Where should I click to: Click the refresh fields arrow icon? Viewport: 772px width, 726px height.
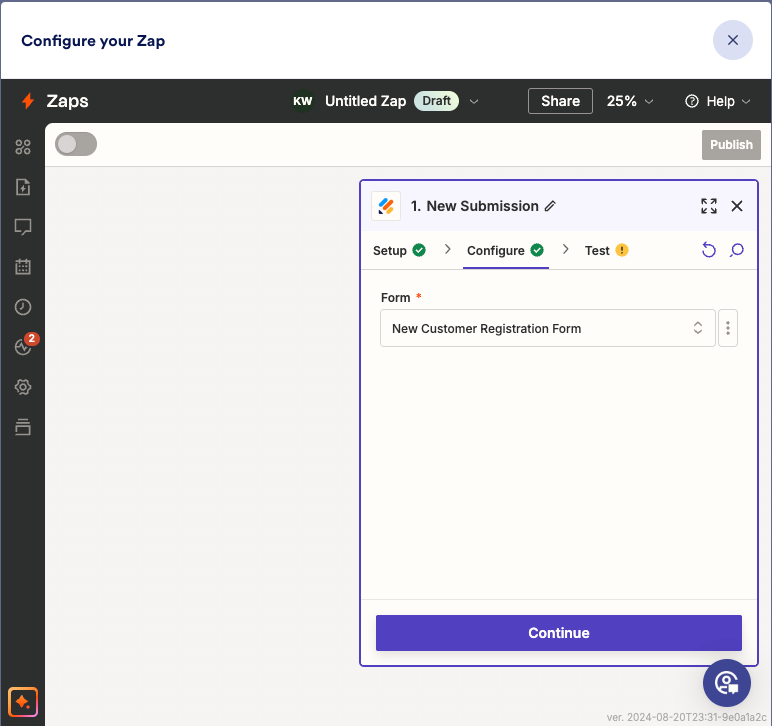pos(708,250)
